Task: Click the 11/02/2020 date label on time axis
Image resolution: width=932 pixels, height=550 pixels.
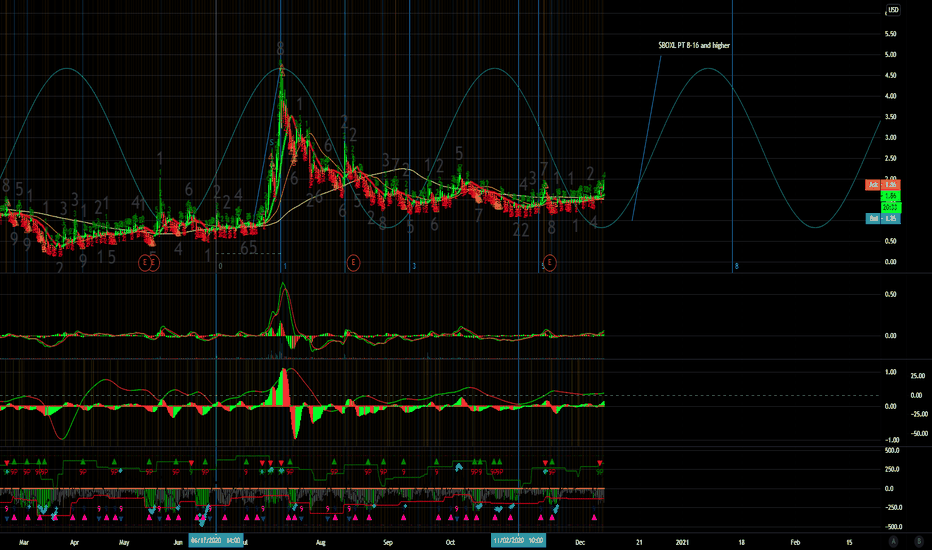Action: pyautogui.click(x=518, y=540)
